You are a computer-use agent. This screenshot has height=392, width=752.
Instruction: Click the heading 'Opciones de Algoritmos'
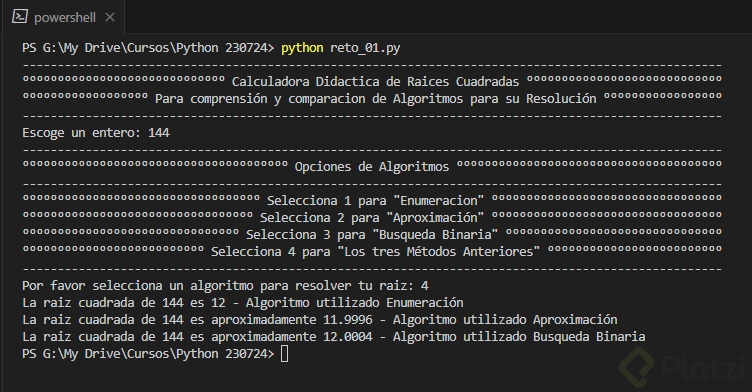pos(372,167)
